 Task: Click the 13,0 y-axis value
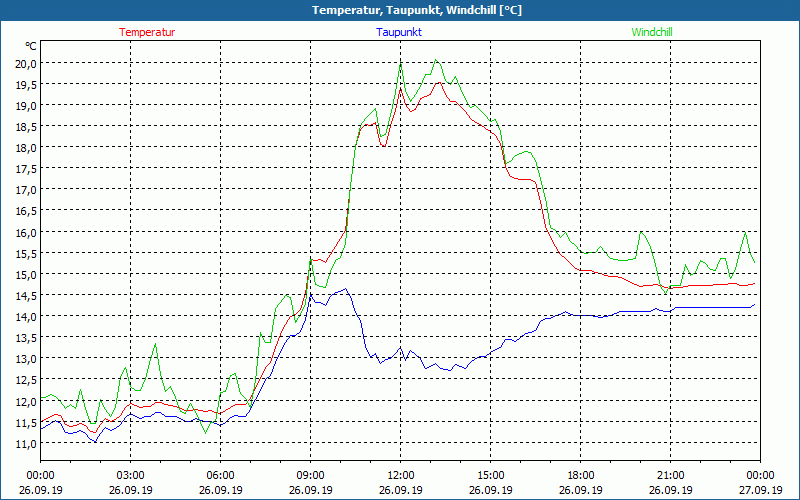pyautogui.click(x=25, y=359)
